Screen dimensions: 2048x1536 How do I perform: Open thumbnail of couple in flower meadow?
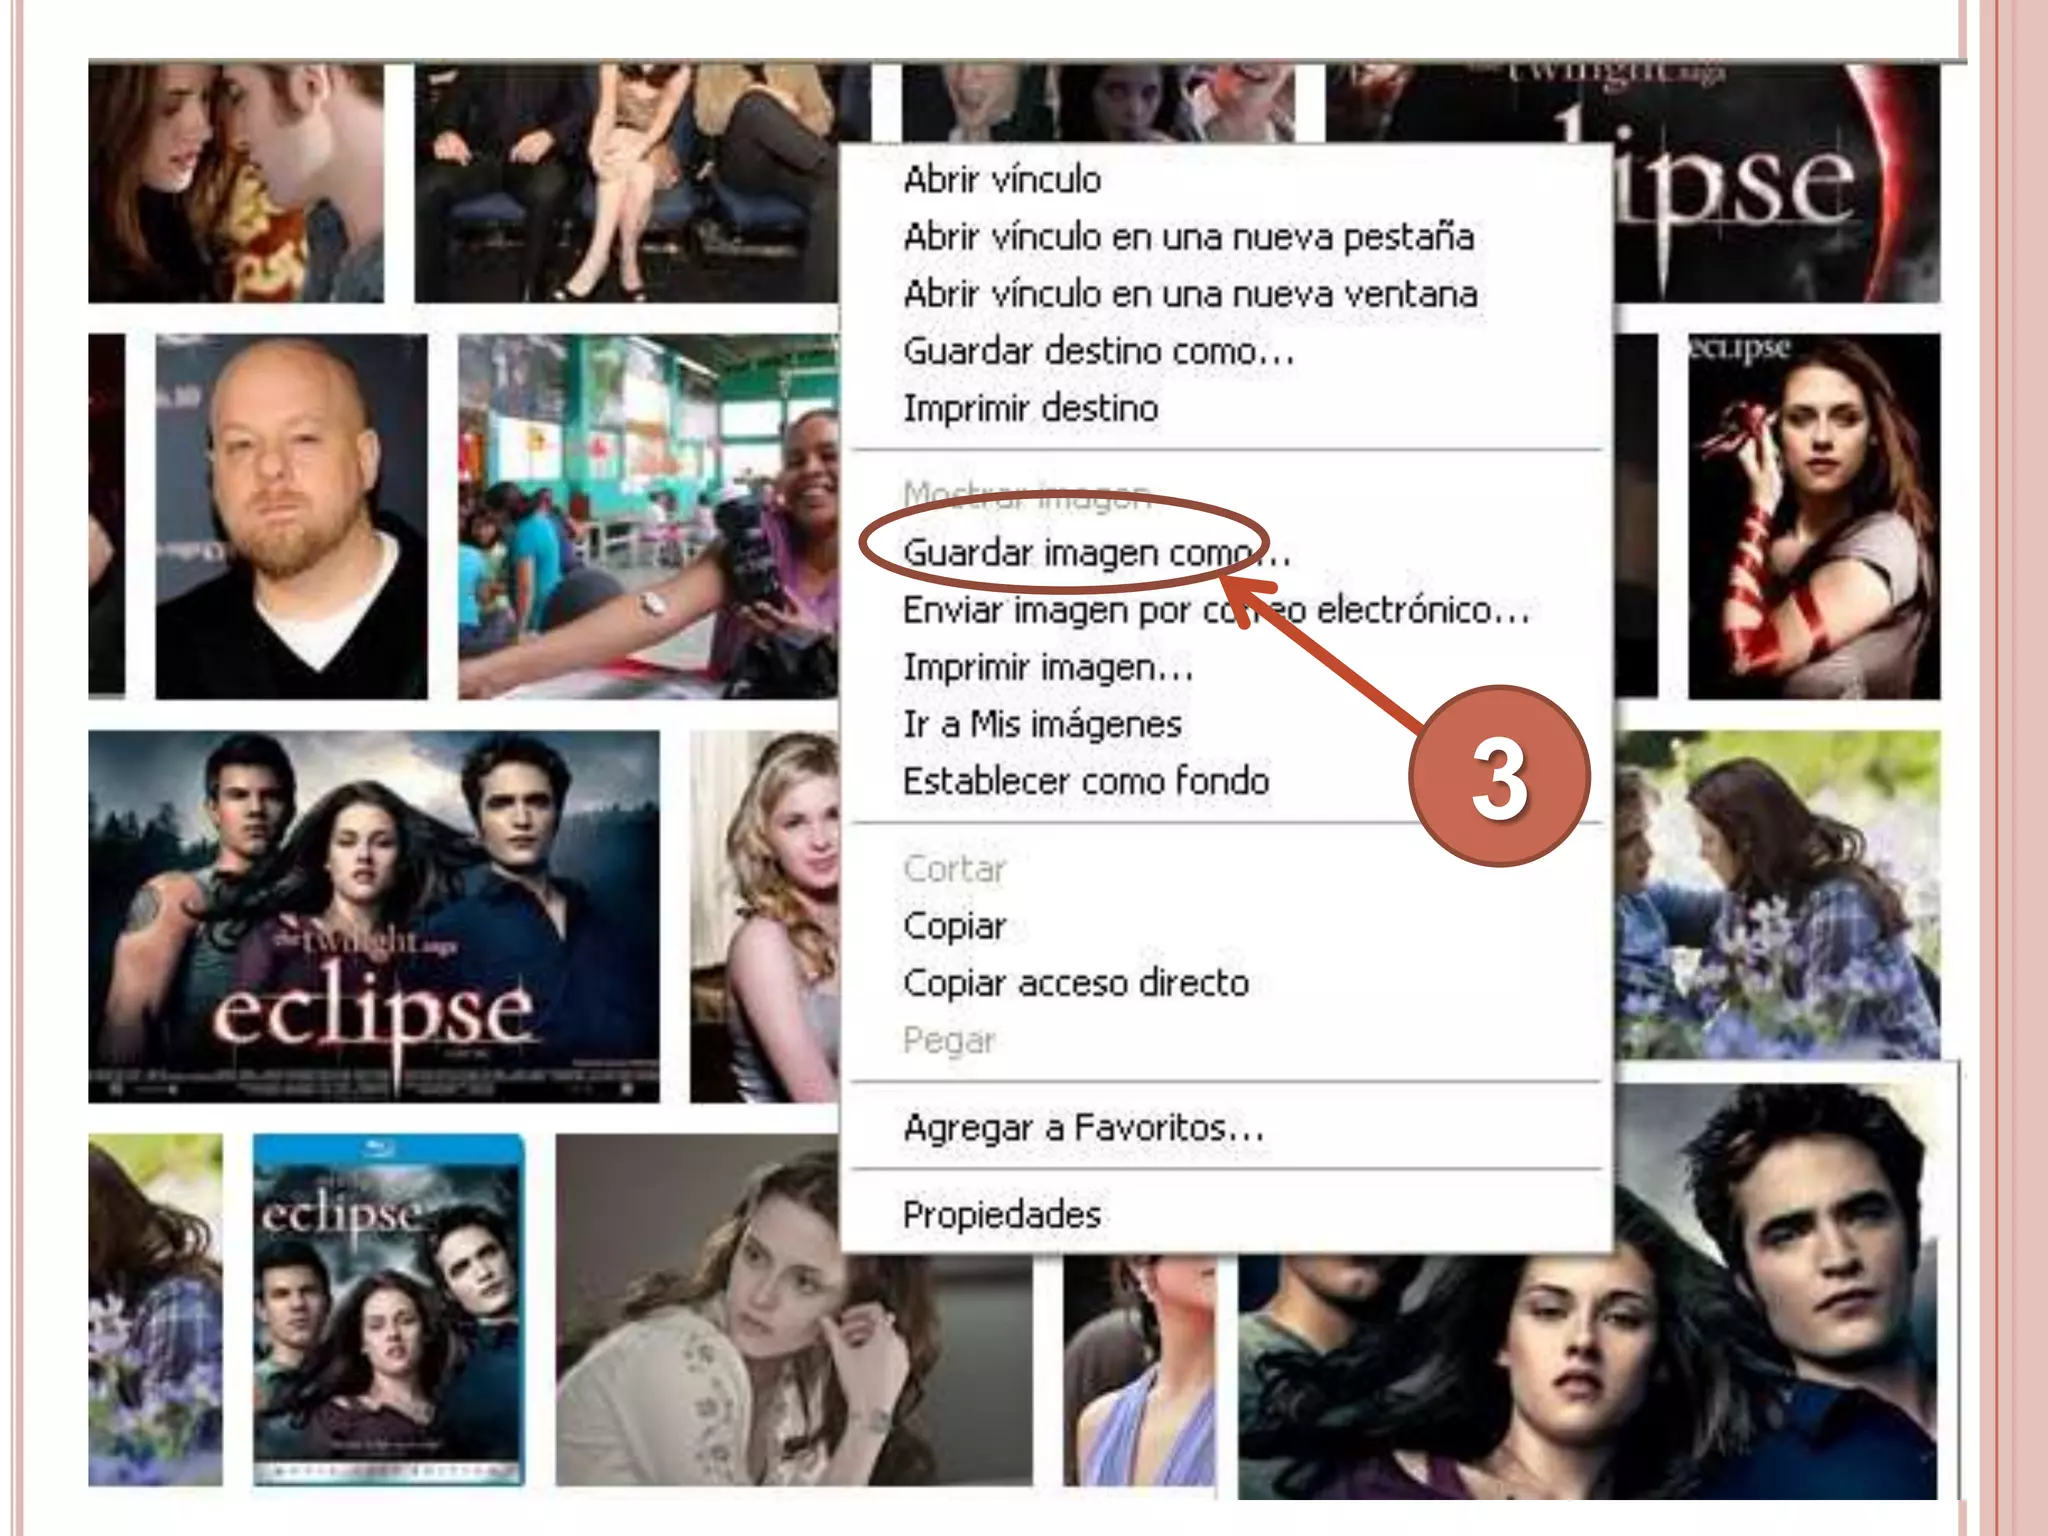(1778, 895)
